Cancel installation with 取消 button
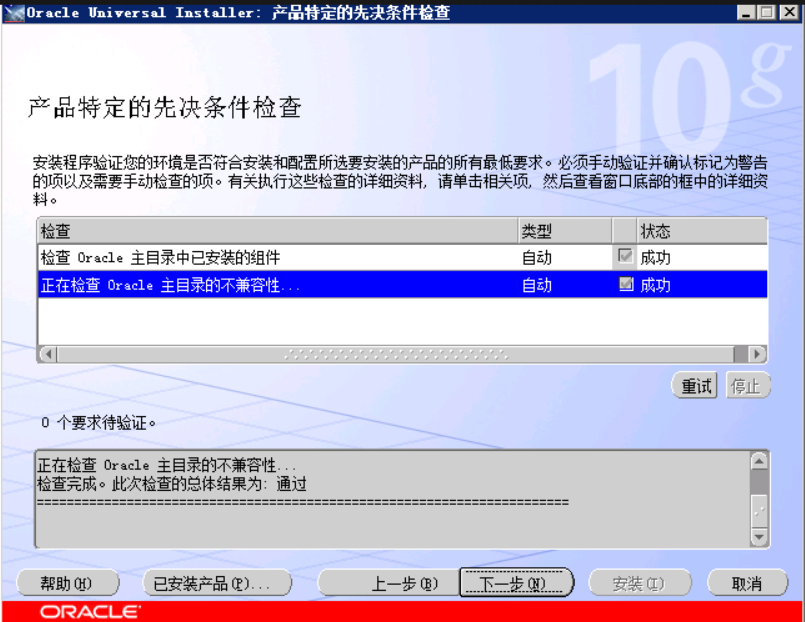 click(x=748, y=583)
